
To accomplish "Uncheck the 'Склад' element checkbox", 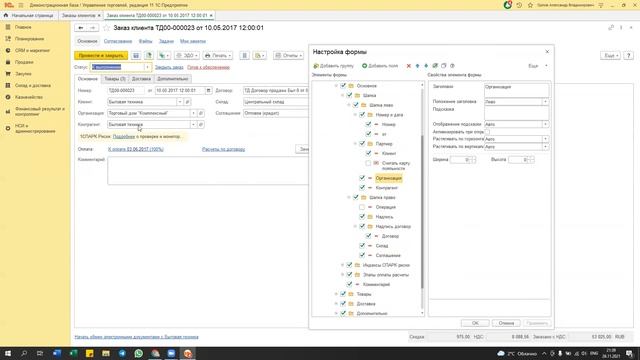I will click(362, 246).
